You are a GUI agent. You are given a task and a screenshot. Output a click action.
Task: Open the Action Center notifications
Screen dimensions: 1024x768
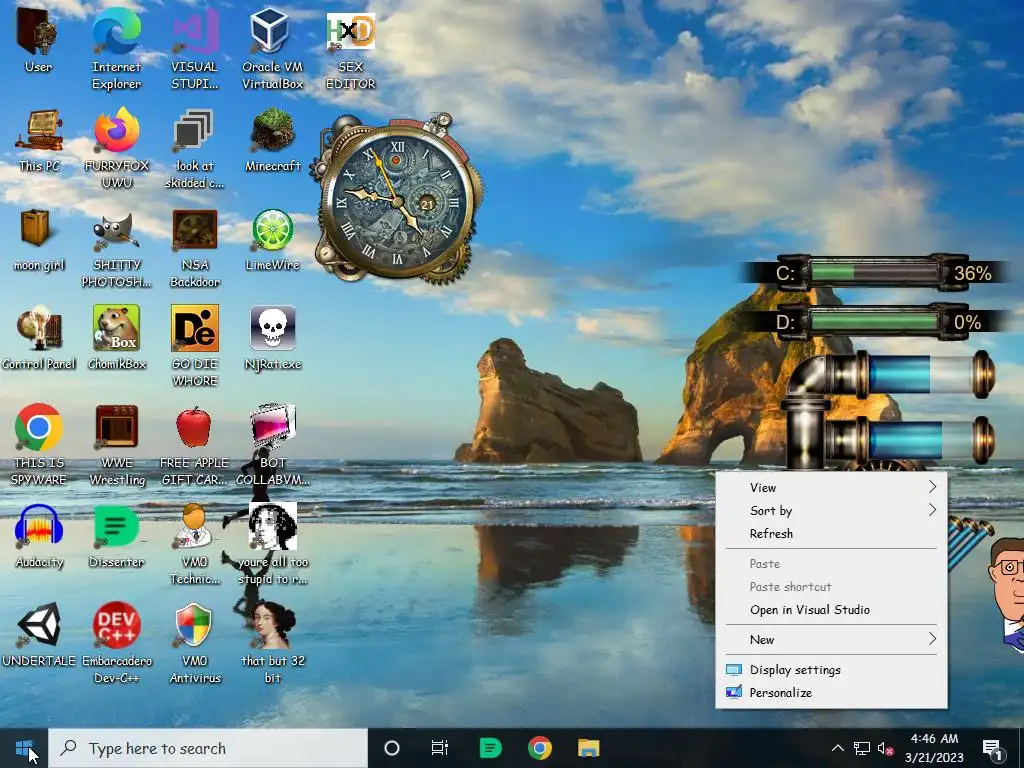(x=993, y=748)
